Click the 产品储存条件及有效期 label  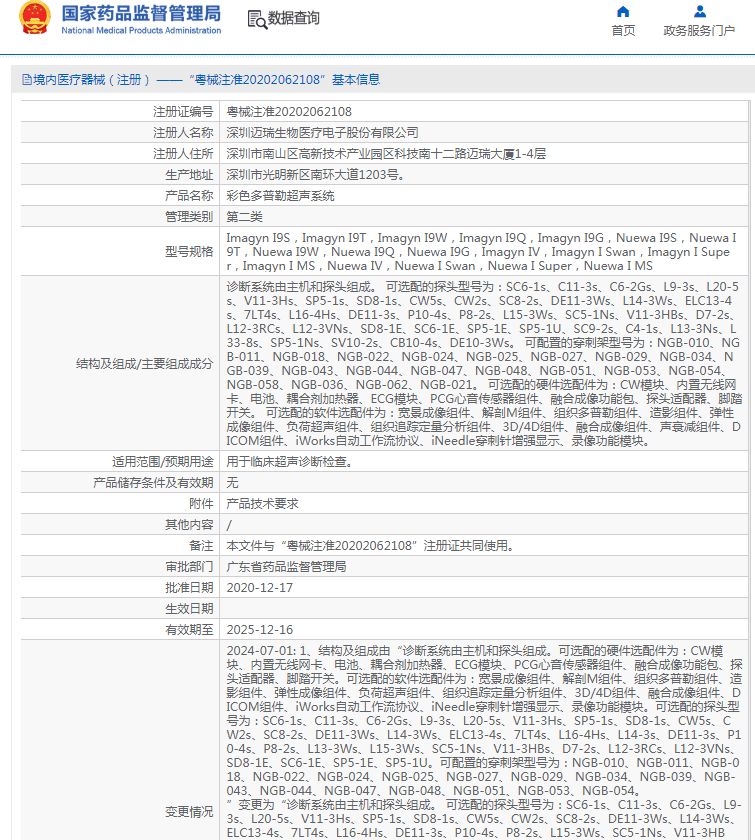click(x=153, y=482)
